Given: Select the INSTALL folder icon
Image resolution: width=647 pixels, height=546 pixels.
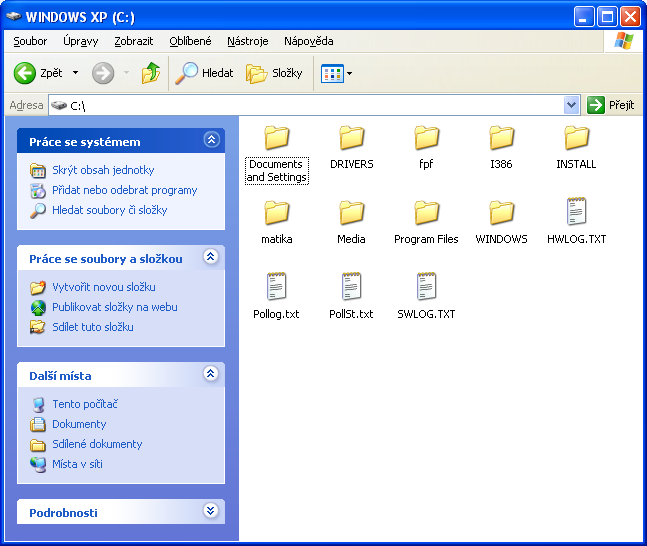Looking at the screenshot, I should click(x=576, y=138).
